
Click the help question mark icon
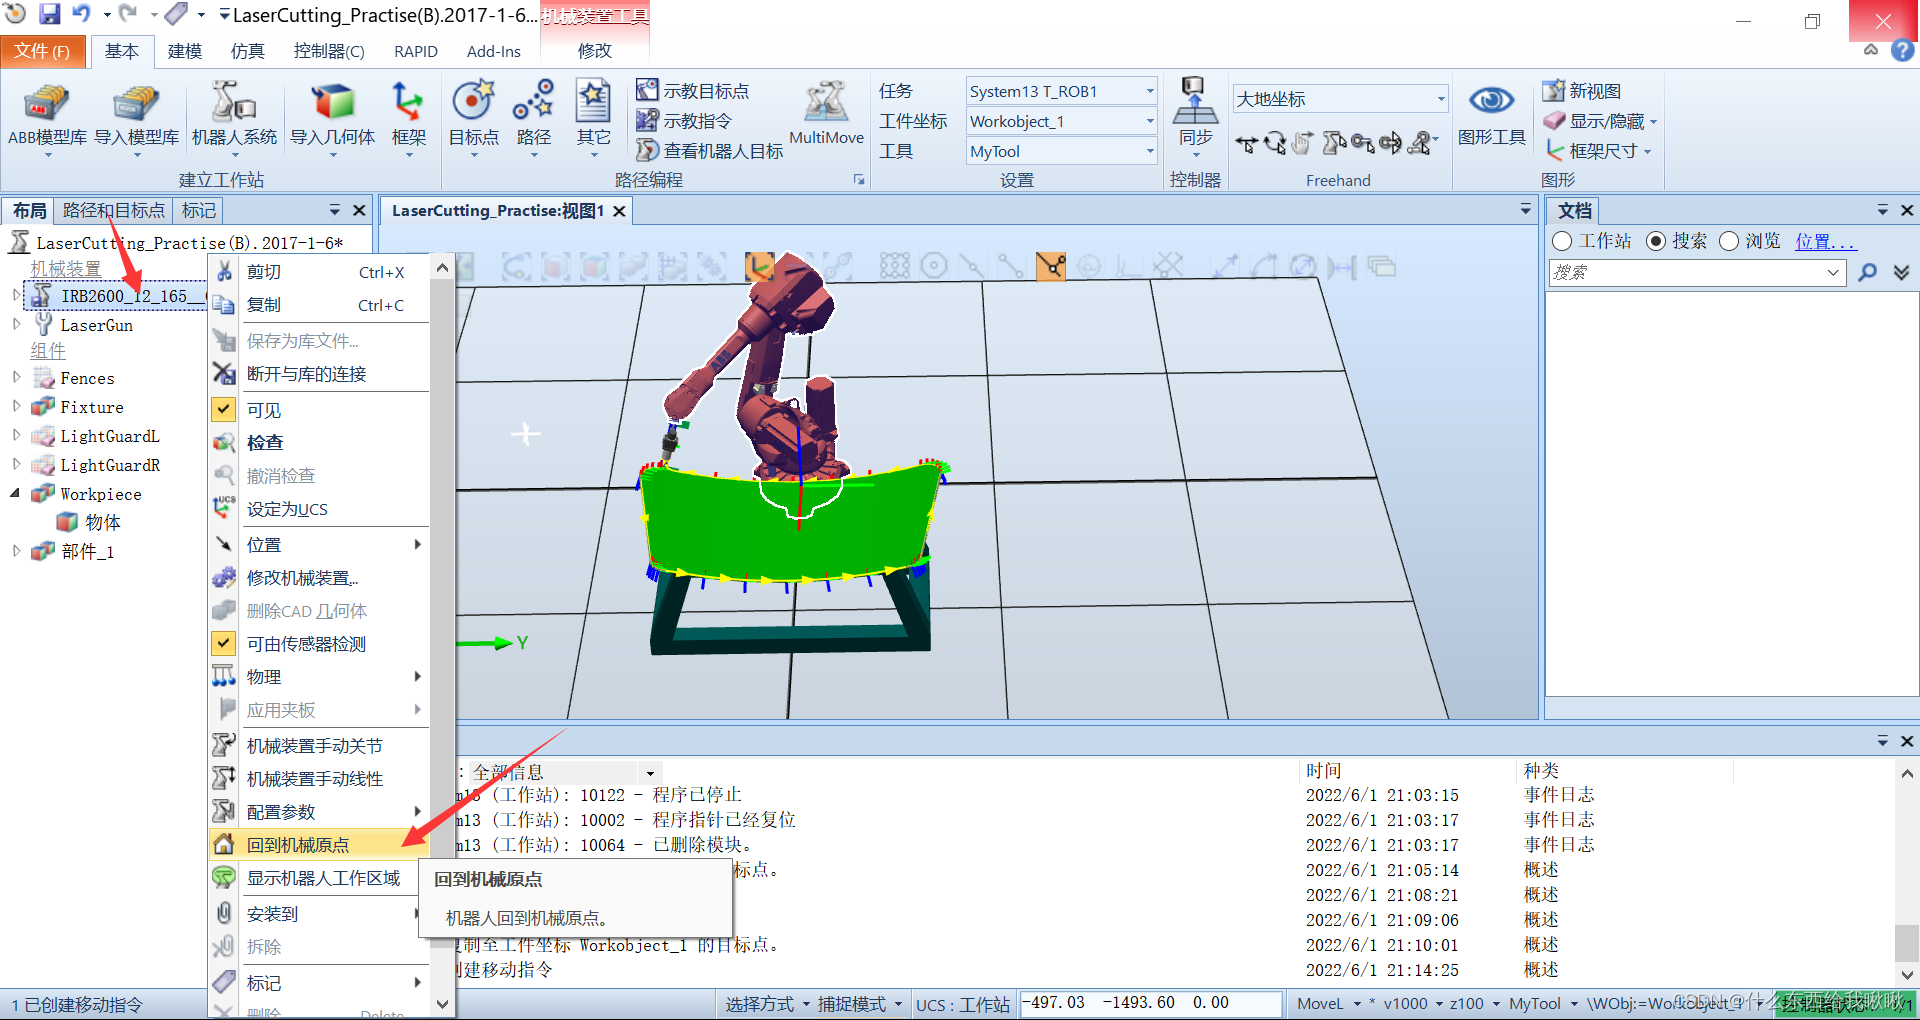coord(1903,50)
